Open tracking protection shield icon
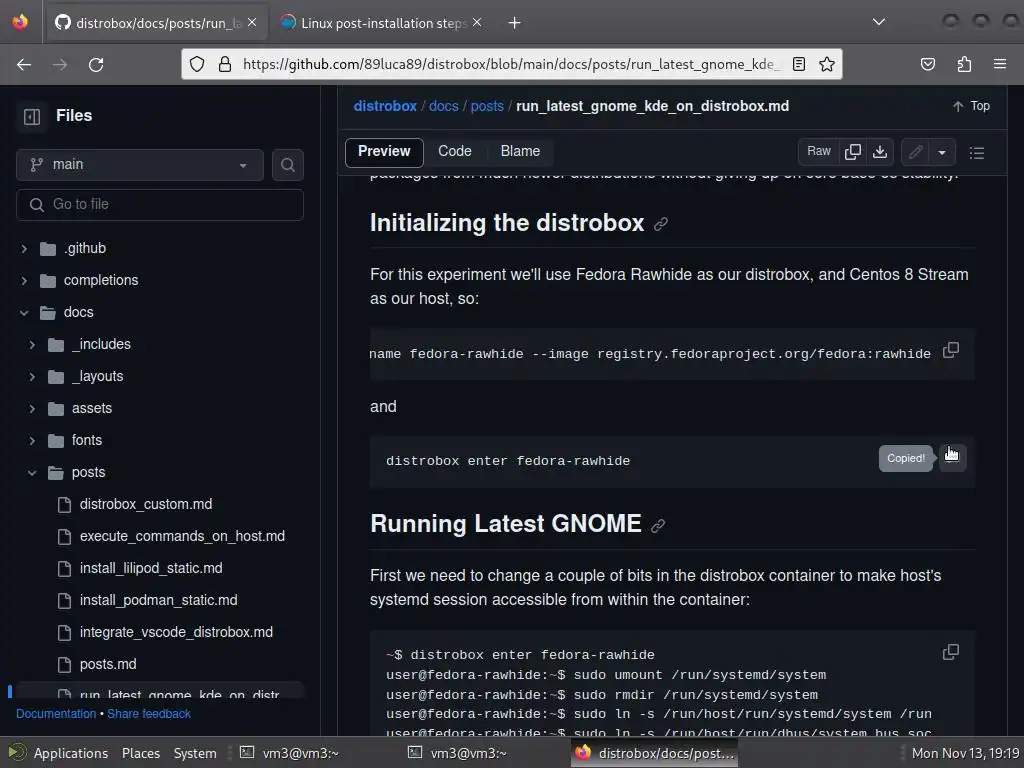Viewport: 1024px width, 768px height. [x=197, y=64]
